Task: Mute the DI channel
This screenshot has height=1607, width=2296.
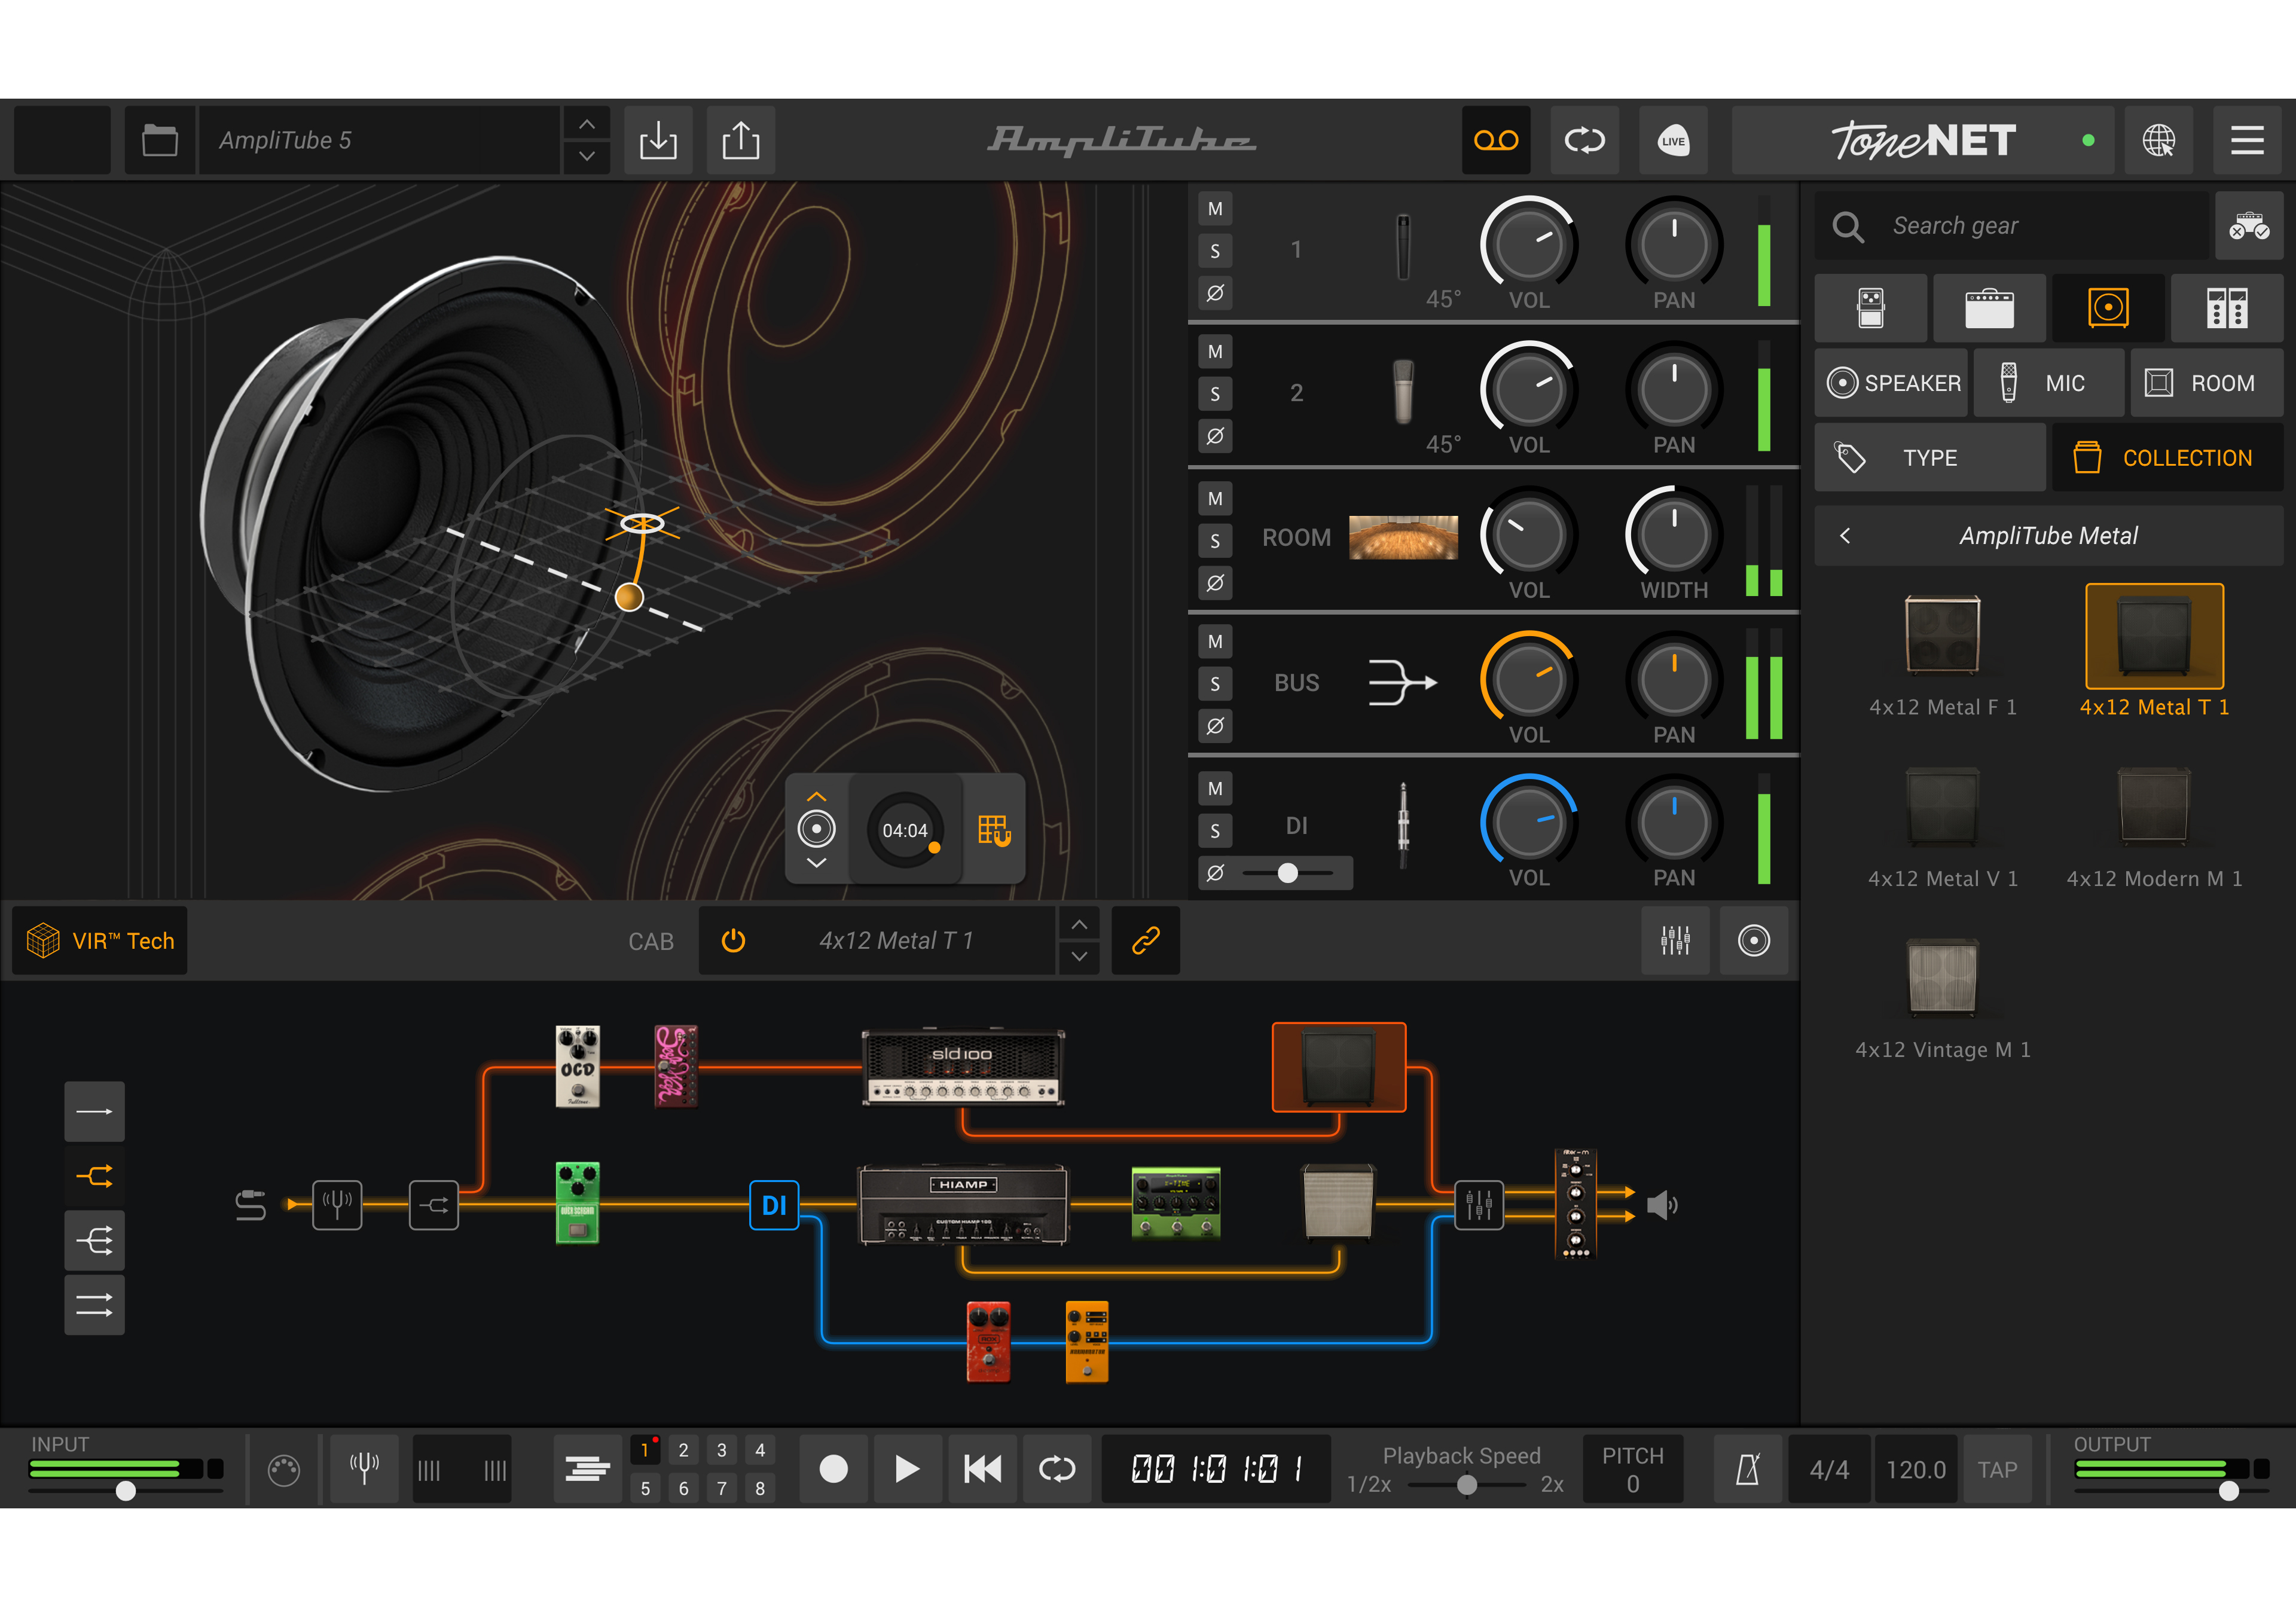Action: pyautogui.click(x=1215, y=788)
